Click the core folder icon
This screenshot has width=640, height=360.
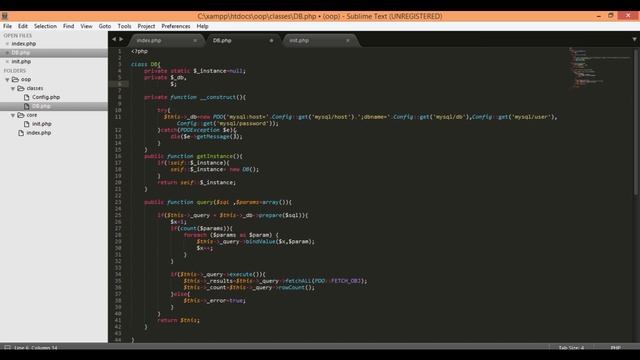pos(21,115)
